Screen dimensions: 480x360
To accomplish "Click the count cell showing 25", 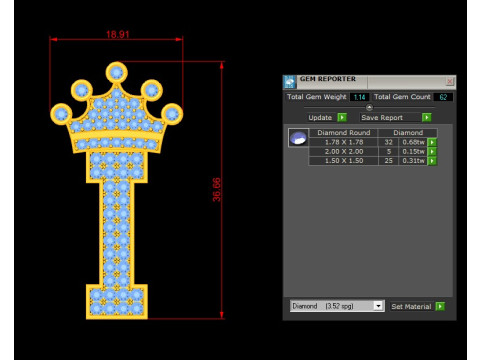I will 388,161.
